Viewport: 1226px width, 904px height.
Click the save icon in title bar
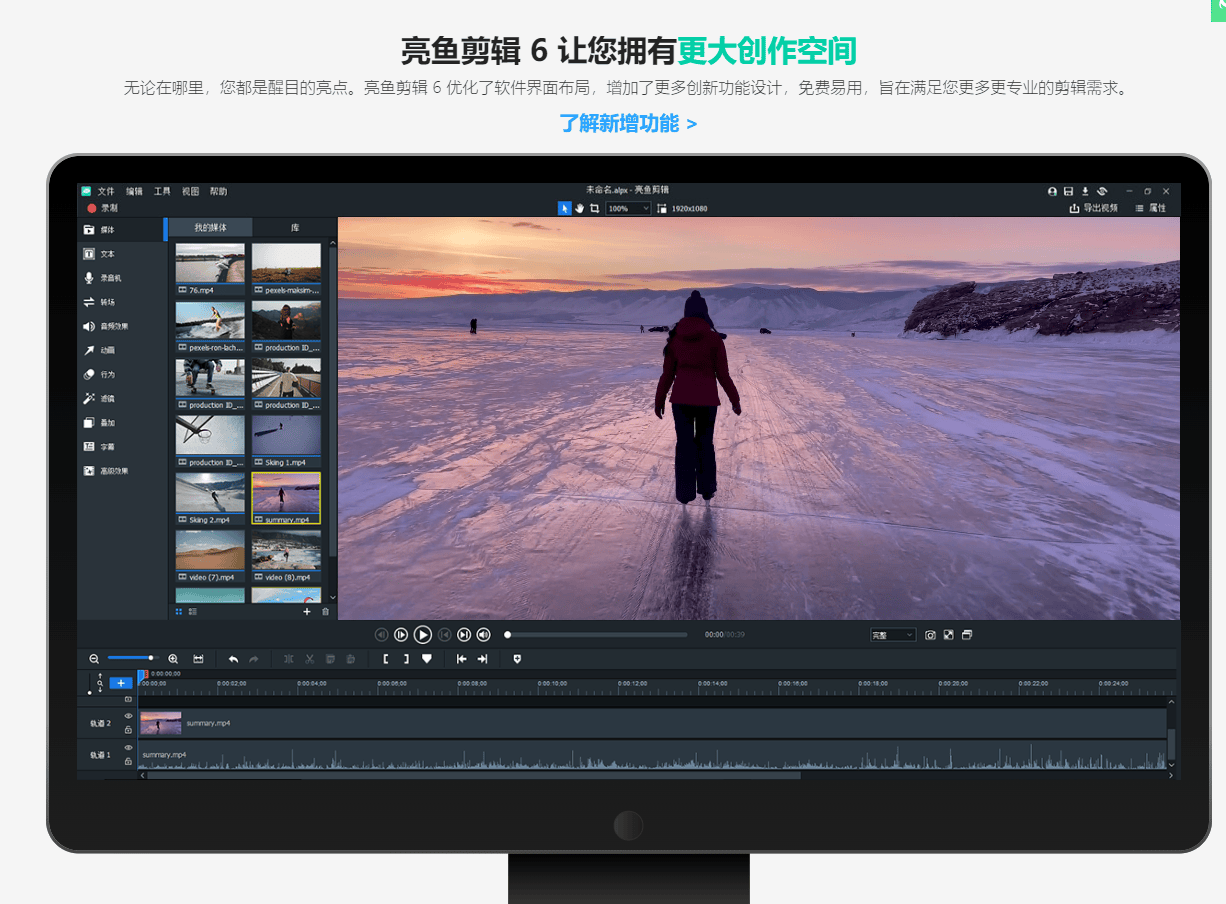tap(1068, 191)
